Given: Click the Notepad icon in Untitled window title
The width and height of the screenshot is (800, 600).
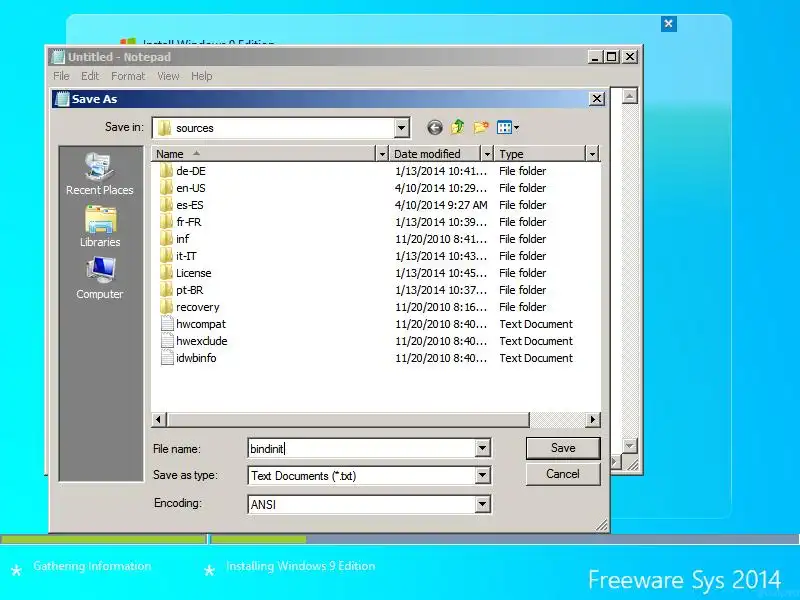Looking at the screenshot, I should point(59,57).
